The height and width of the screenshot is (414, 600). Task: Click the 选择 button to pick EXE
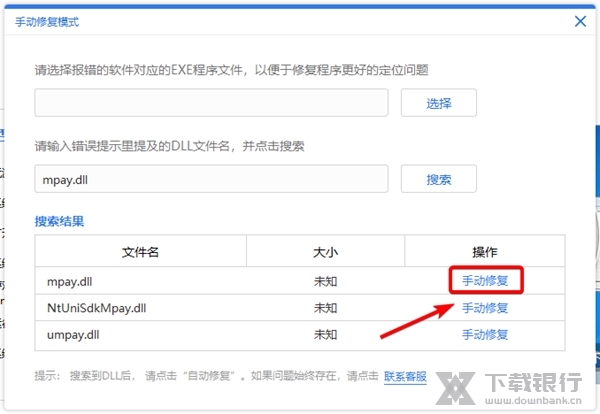[439, 103]
